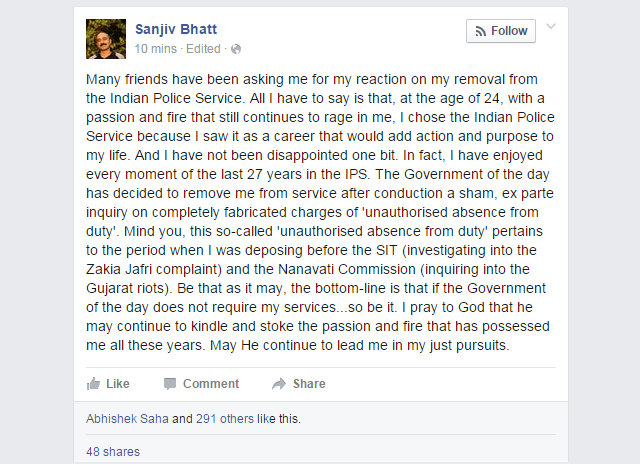Click the public globe privacy icon
Image resolution: width=640 pixels, height=464 pixels.
236,49
